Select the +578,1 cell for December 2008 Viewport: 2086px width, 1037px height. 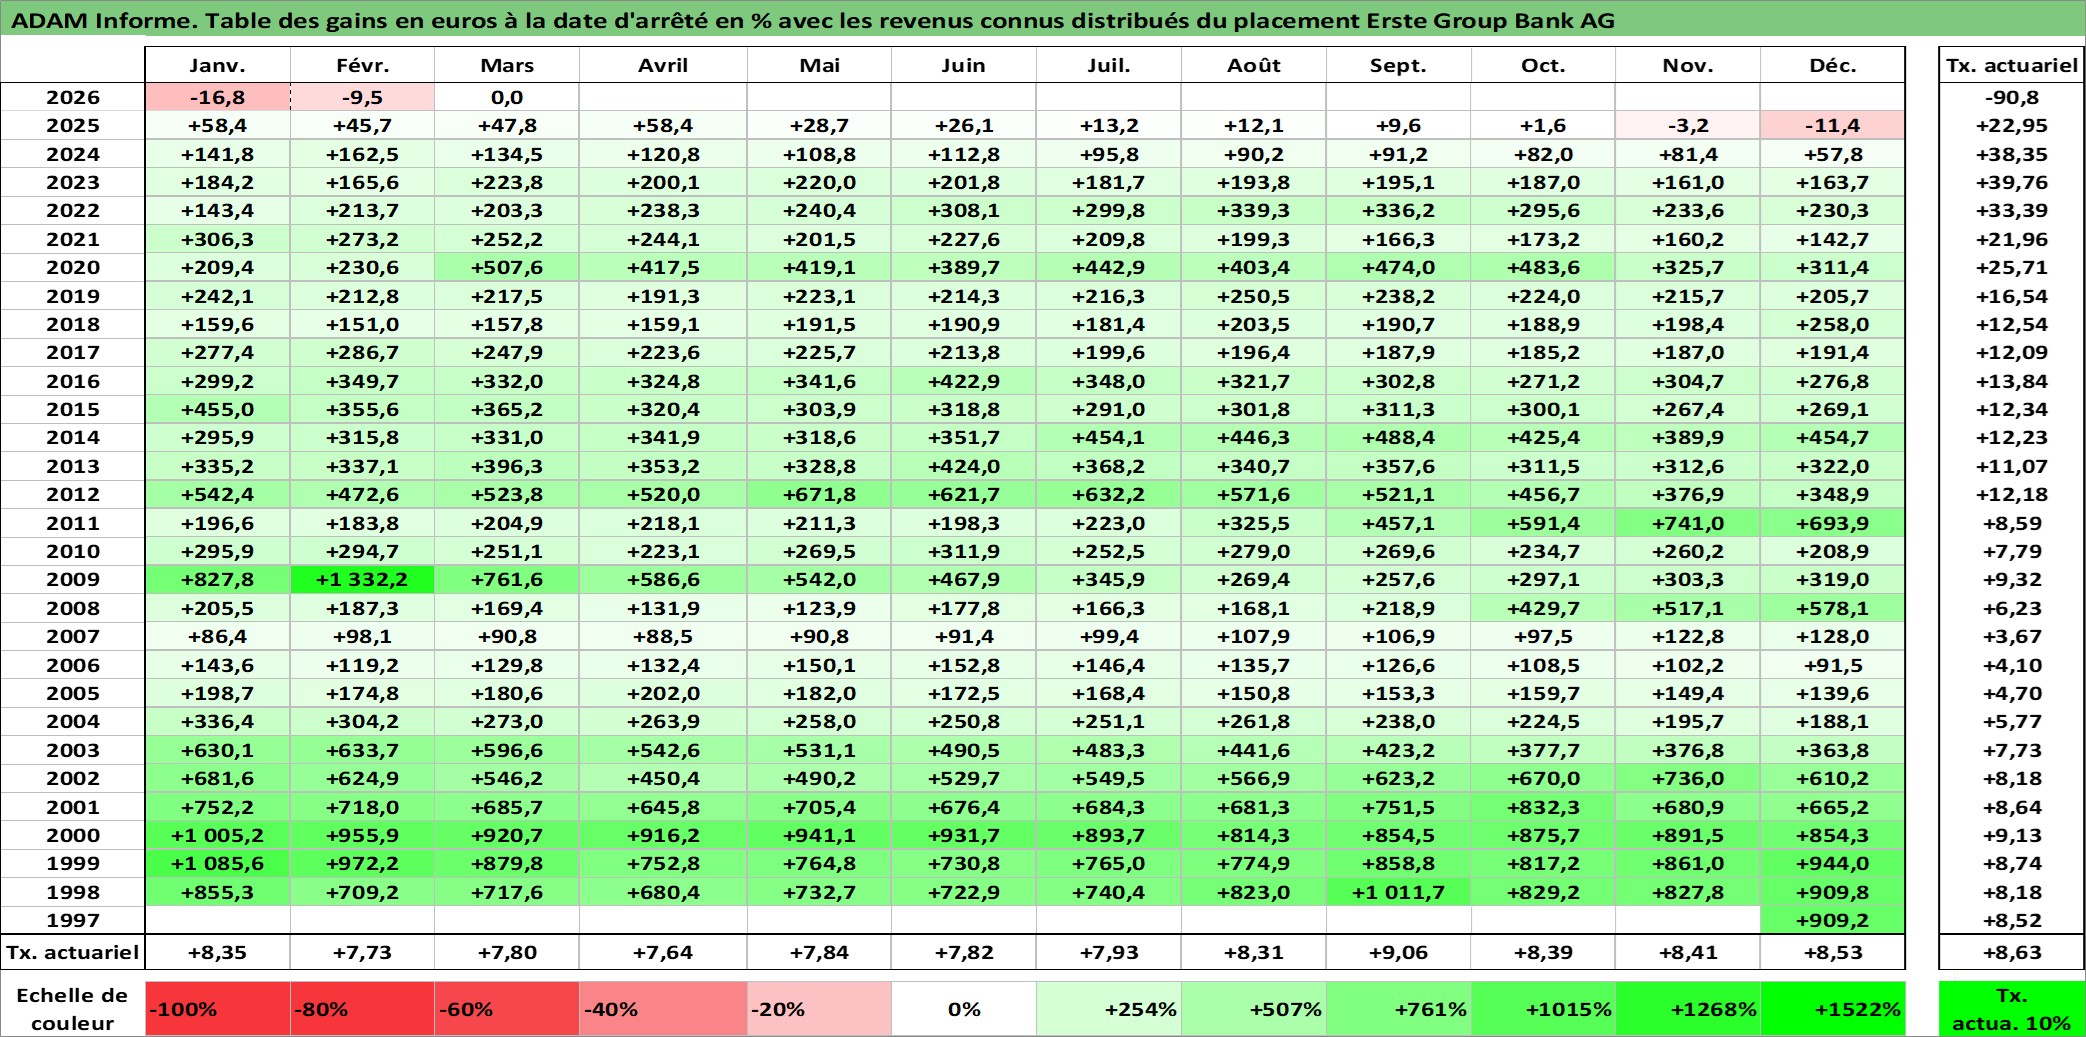click(x=1833, y=608)
